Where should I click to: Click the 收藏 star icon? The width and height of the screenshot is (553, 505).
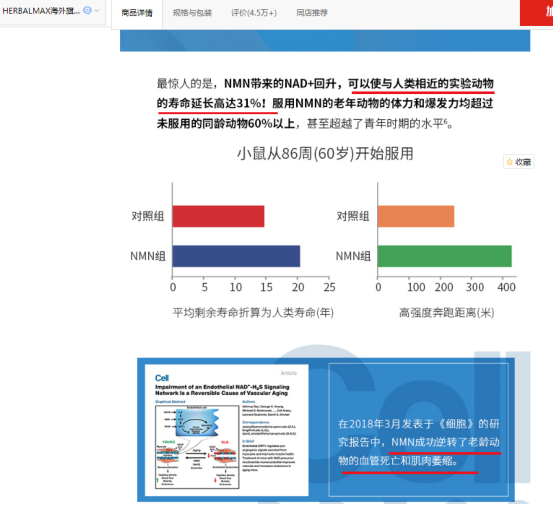pyautogui.click(x=509, y=162)
